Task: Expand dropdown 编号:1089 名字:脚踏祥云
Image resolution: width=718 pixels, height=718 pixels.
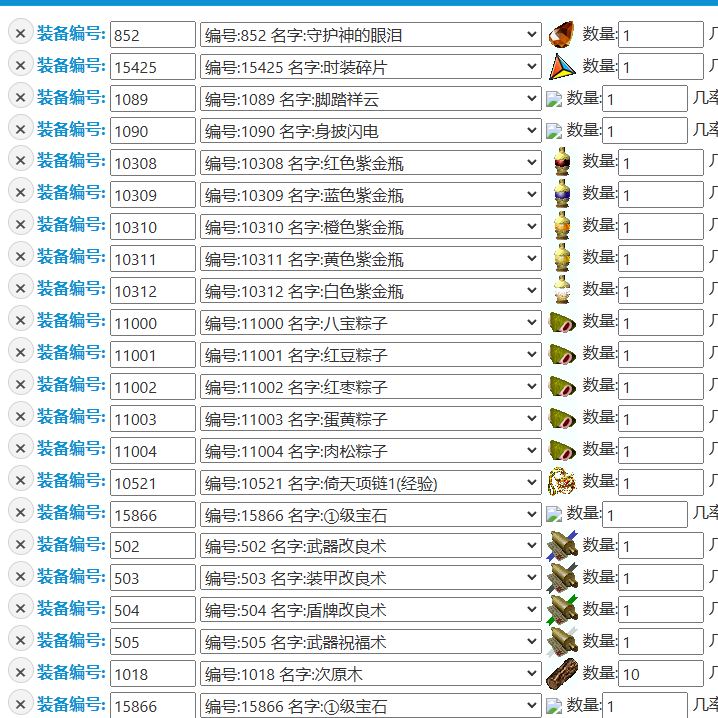Action: [371, 98]
